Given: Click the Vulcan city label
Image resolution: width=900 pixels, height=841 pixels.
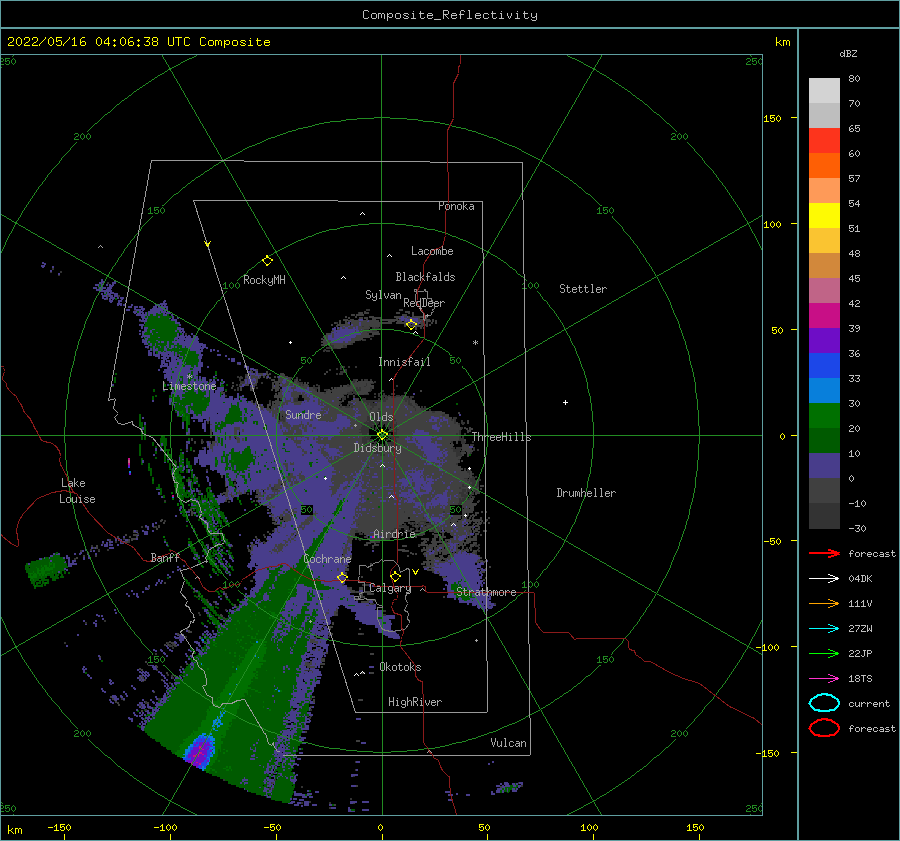Looking at the screenshot, I should coord(509,743).
